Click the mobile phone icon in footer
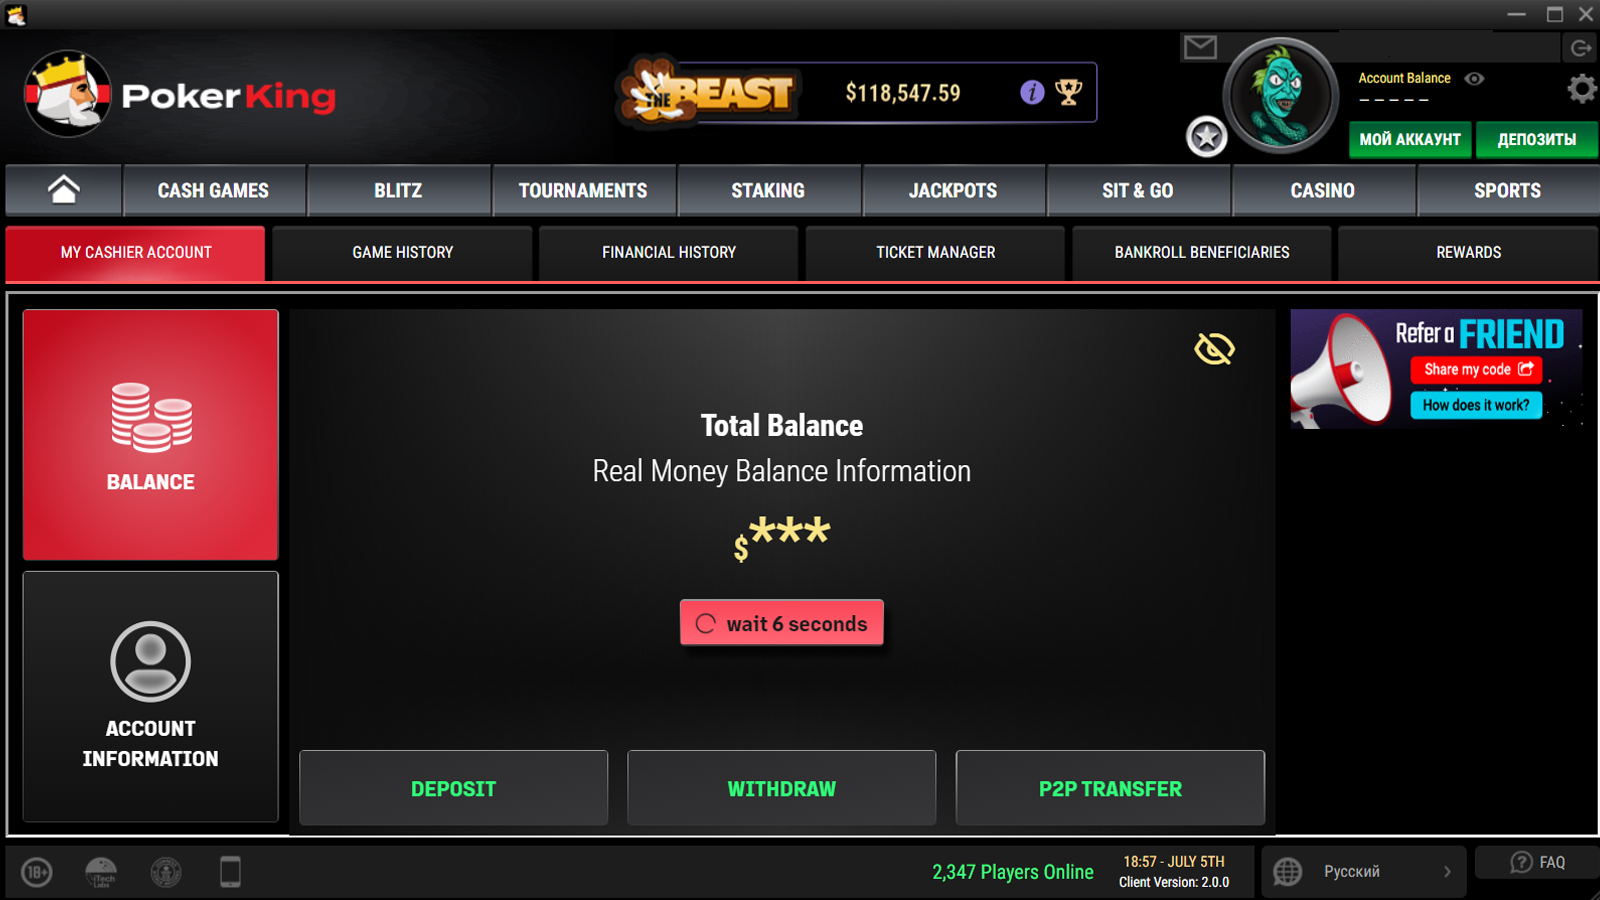Viewport: 1600px width, 900px height. tap(230, 872)
